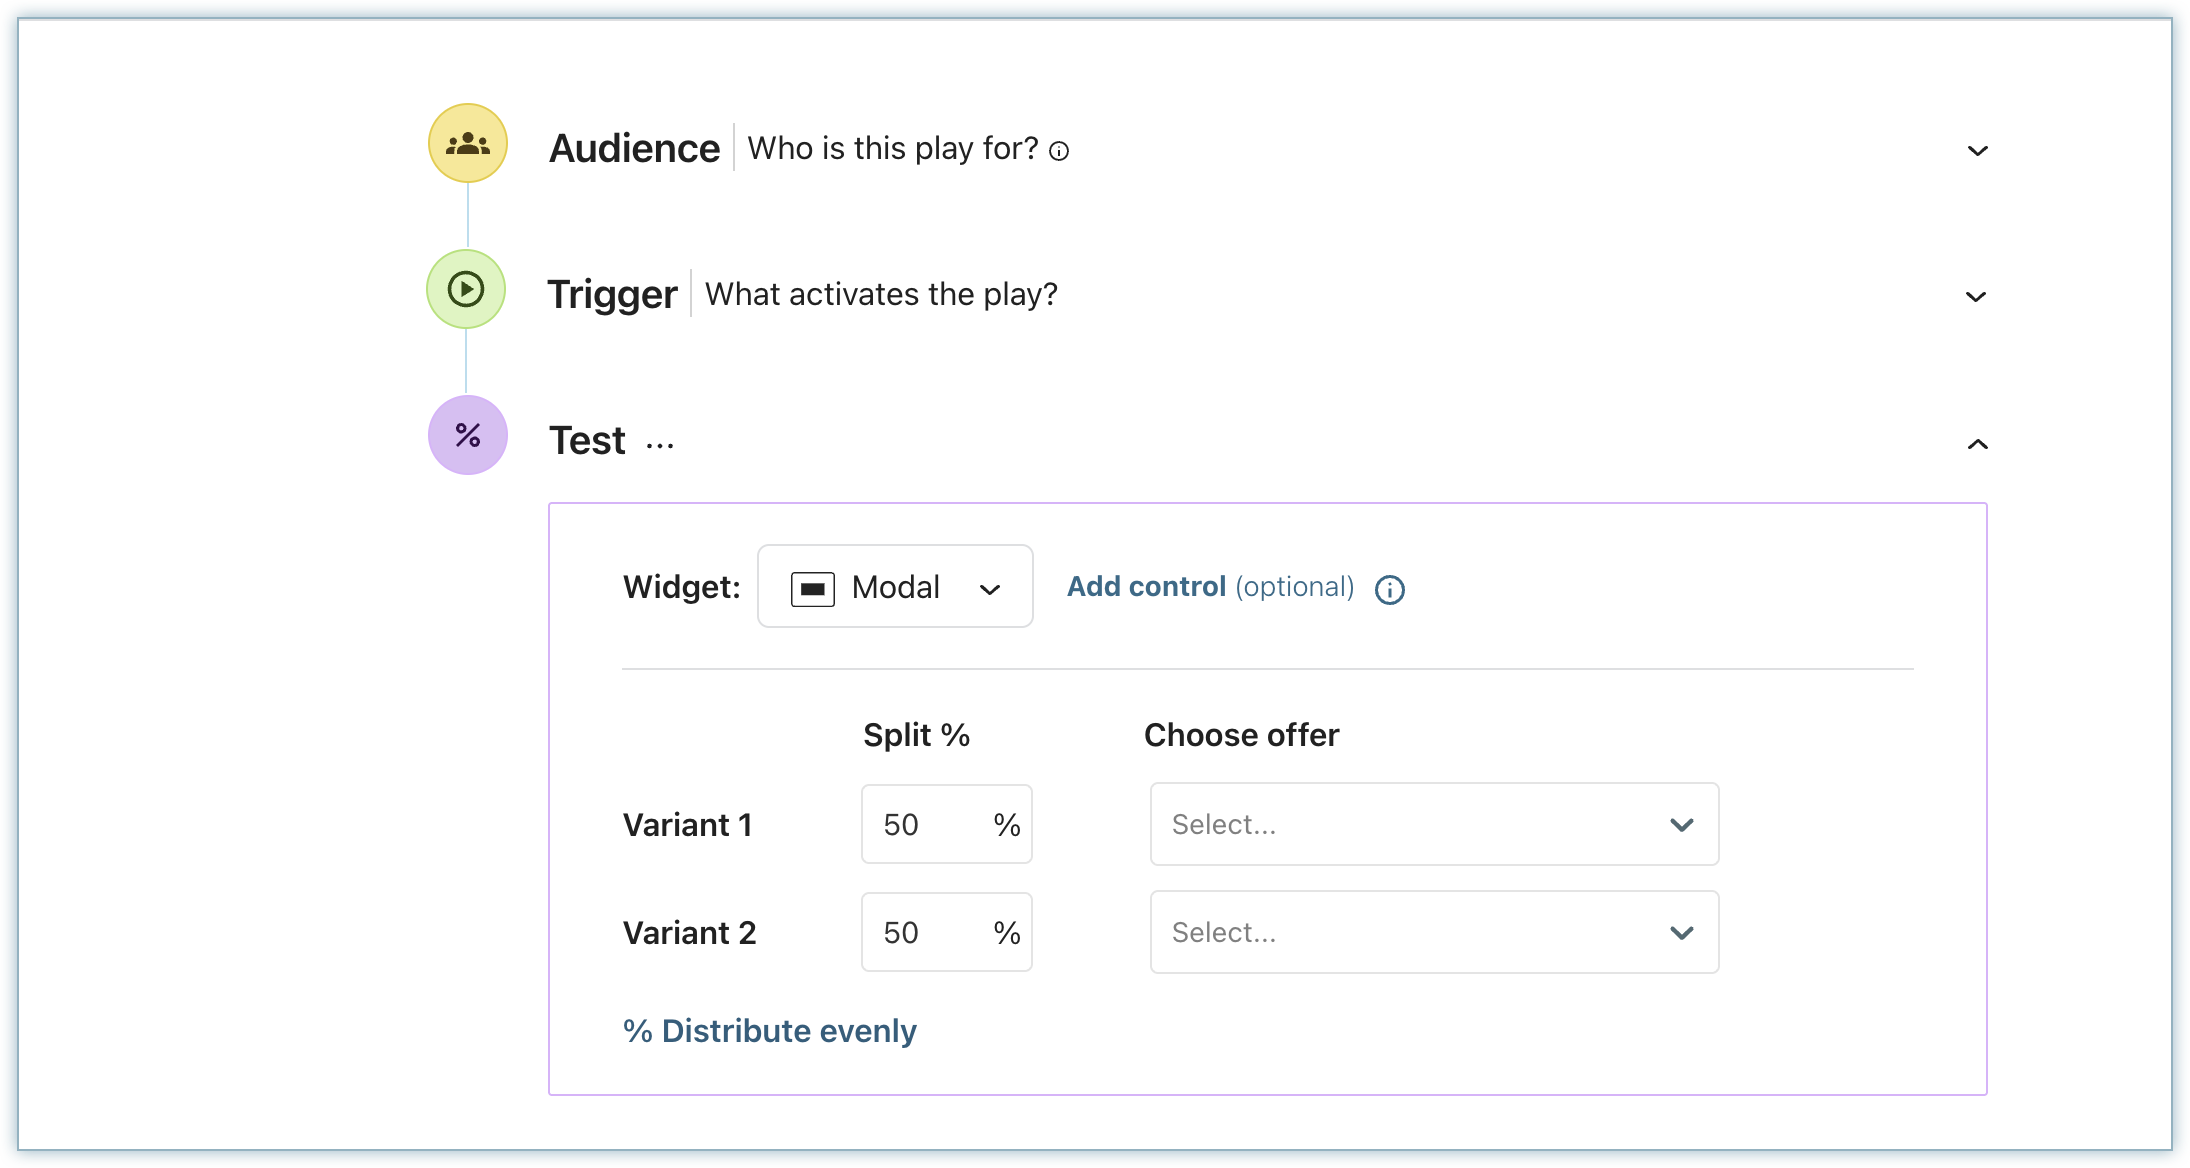Open the Widget Modal dropdown
The image size is (2190, 1168).
coord(895,587)
